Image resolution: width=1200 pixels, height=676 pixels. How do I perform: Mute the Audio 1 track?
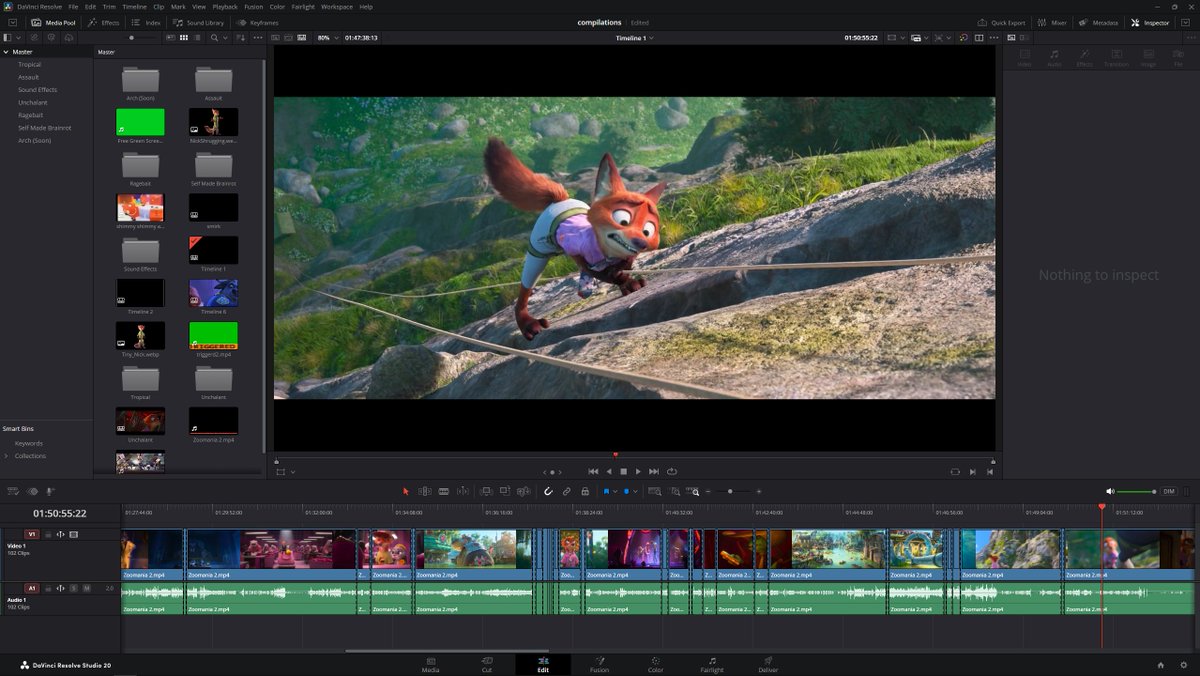click(x=87, y=588)
